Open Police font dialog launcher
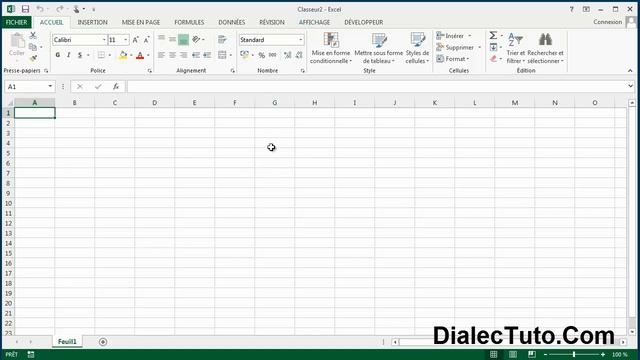640x360 pixels. [x=150, y=71]
